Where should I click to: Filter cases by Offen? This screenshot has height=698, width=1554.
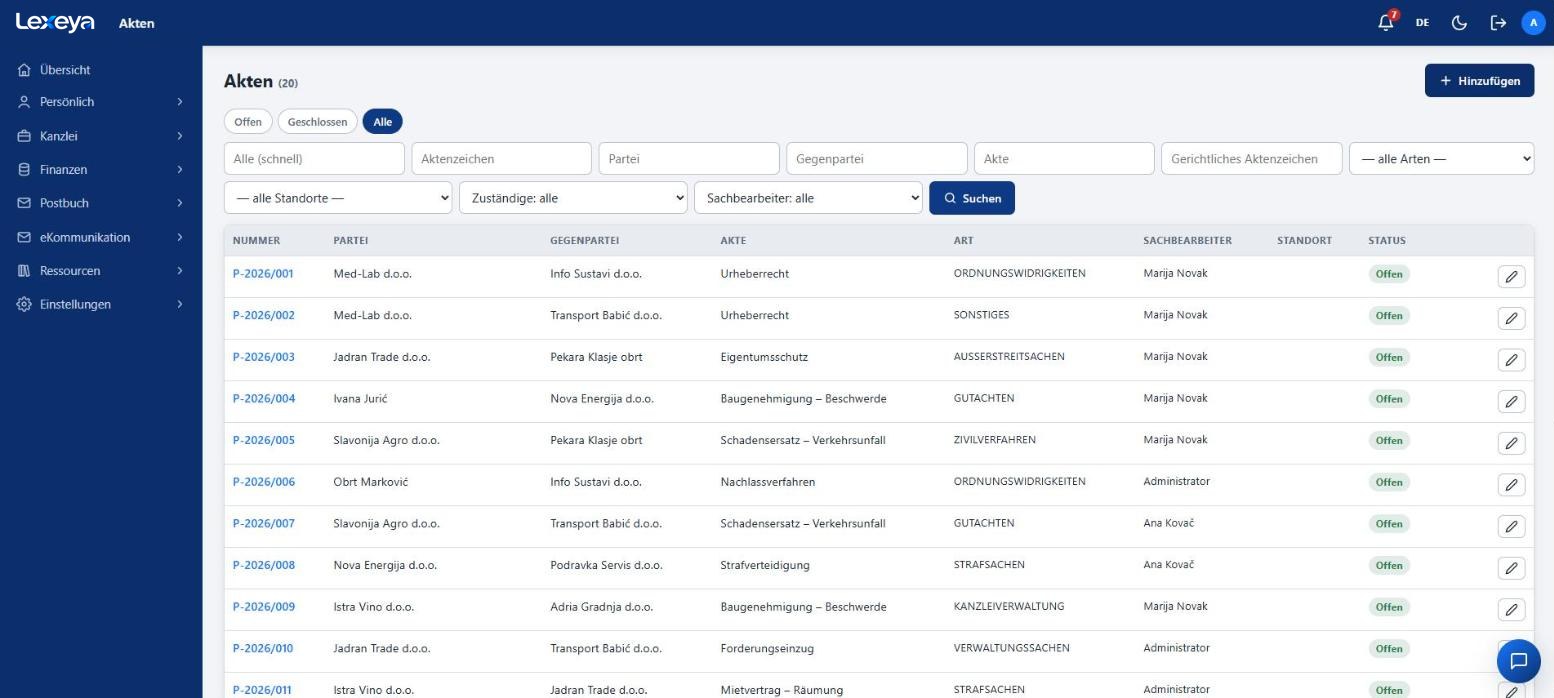[x=248, y=122]
